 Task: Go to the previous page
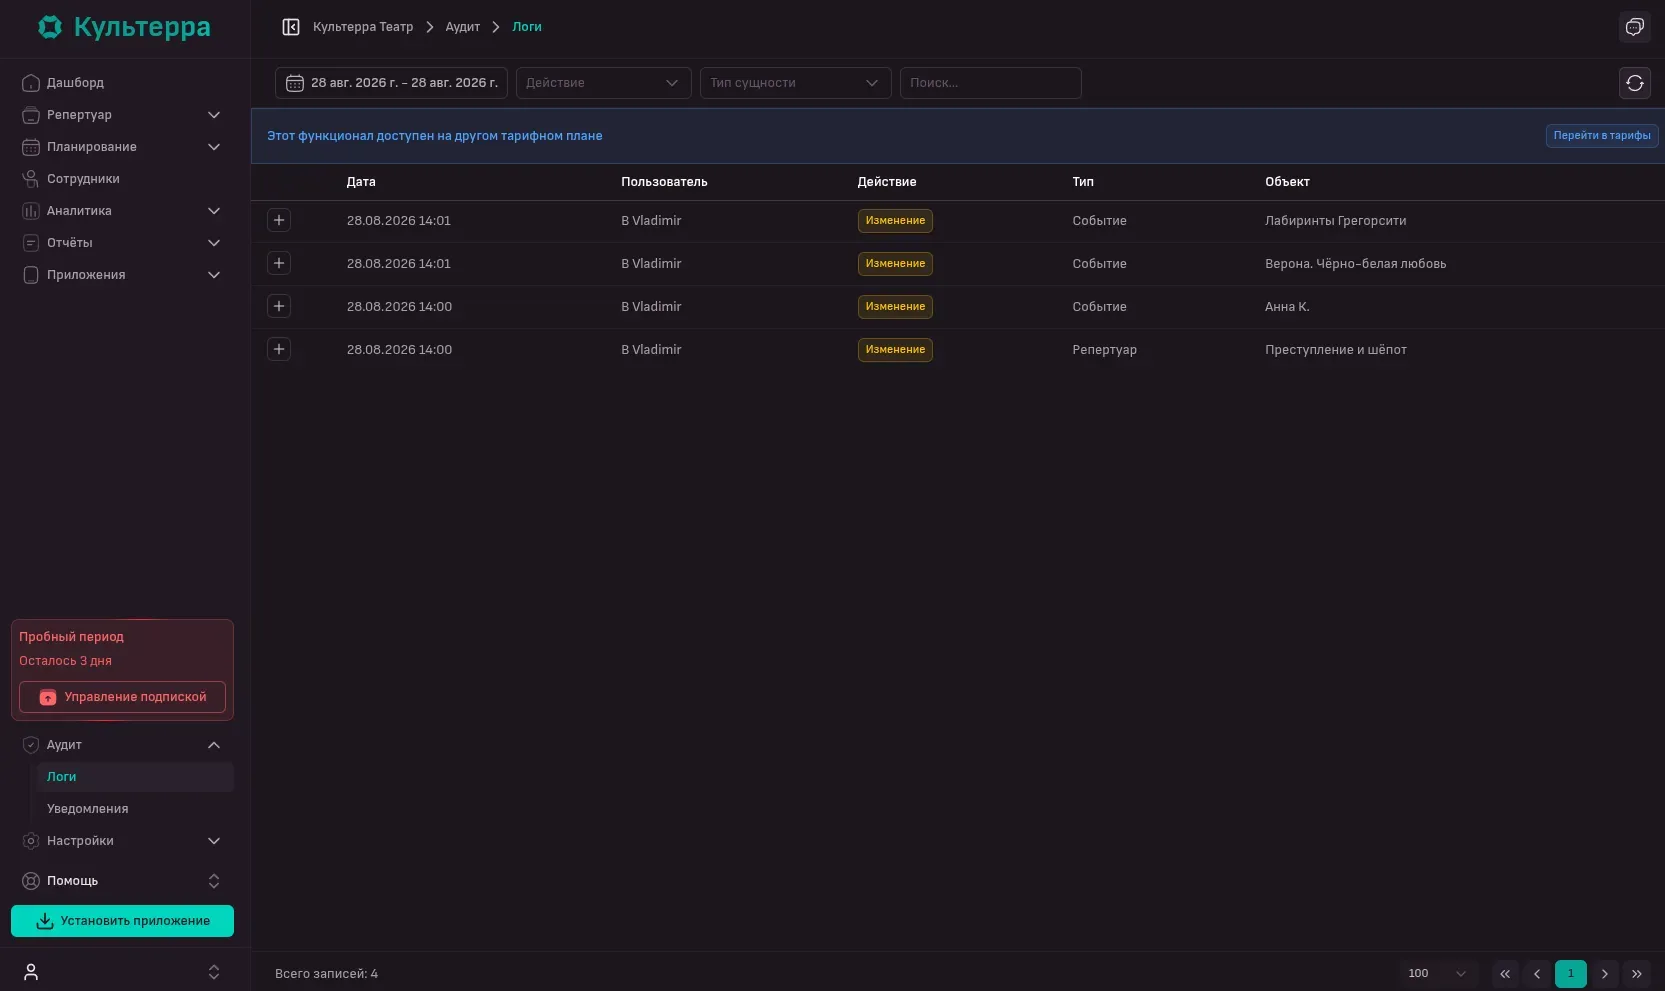[x=1538, y=974]
